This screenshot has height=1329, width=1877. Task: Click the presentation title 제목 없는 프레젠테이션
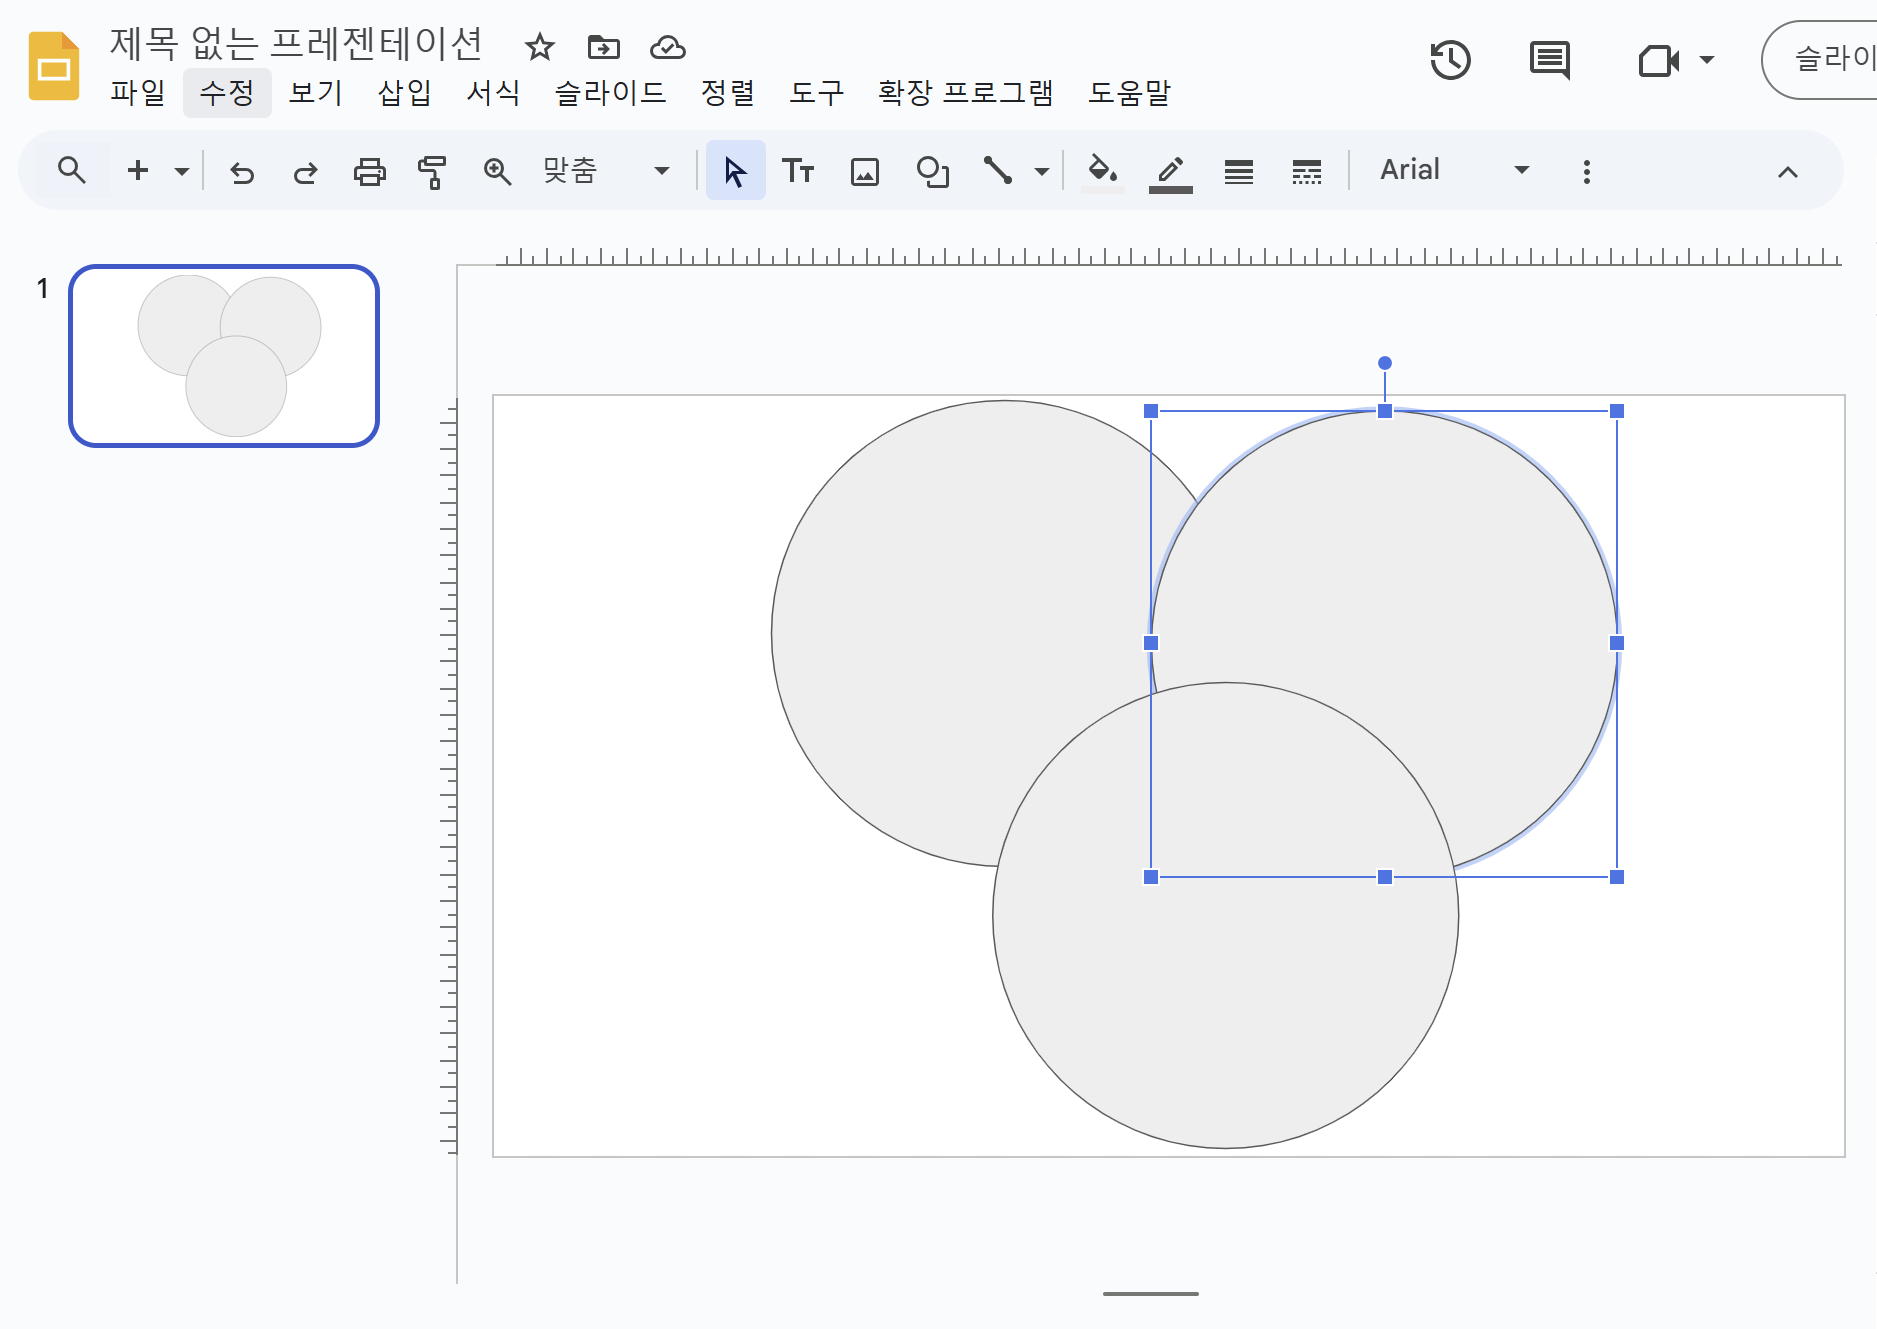click(296, 43)
